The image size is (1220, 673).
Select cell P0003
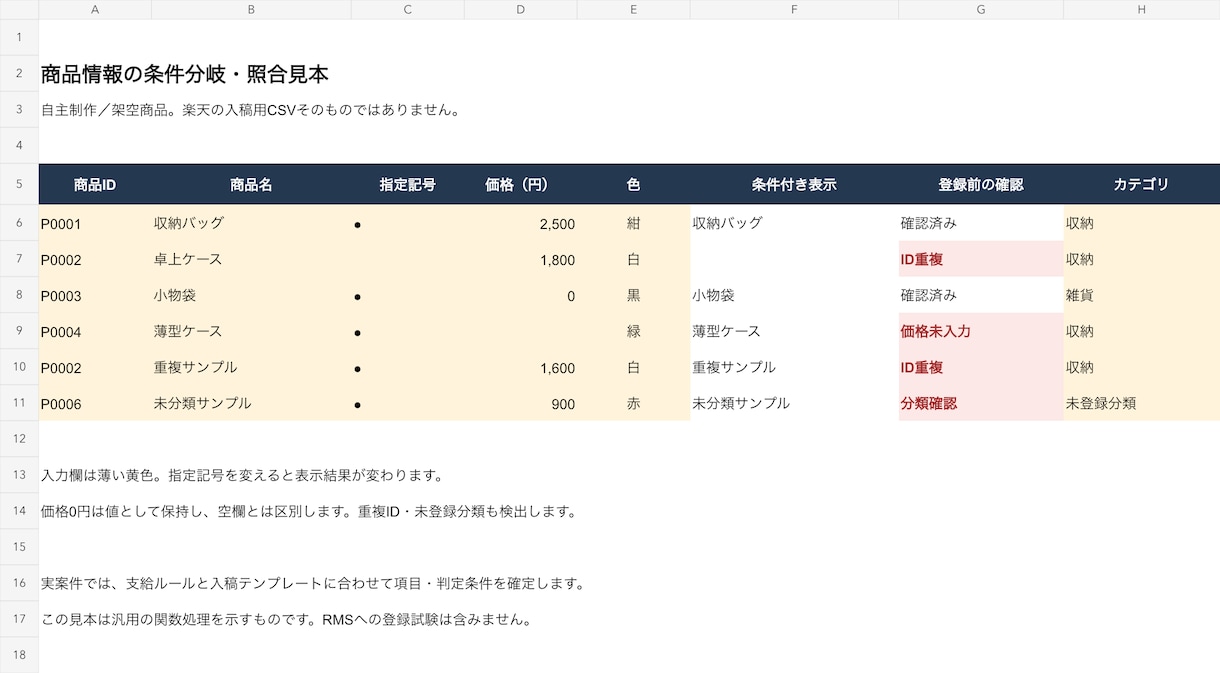pyautogui.click(x=95, y=295)
